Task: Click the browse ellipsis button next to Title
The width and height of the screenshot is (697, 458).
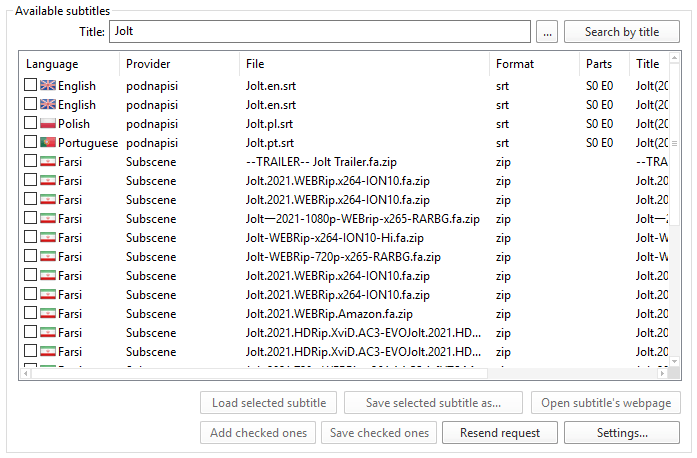Action: (547, 32)
